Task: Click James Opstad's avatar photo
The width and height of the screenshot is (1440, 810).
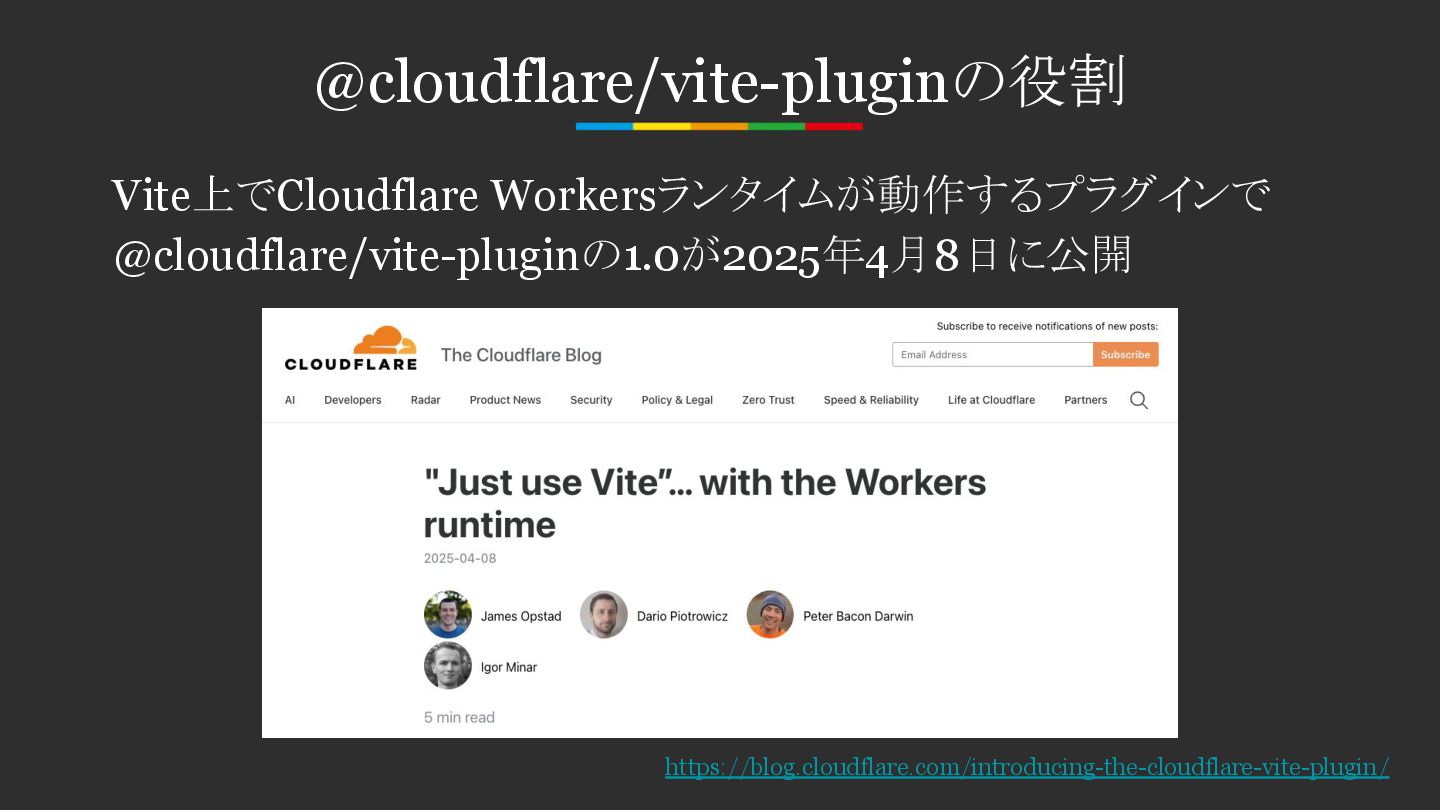Action: [448, 615]
